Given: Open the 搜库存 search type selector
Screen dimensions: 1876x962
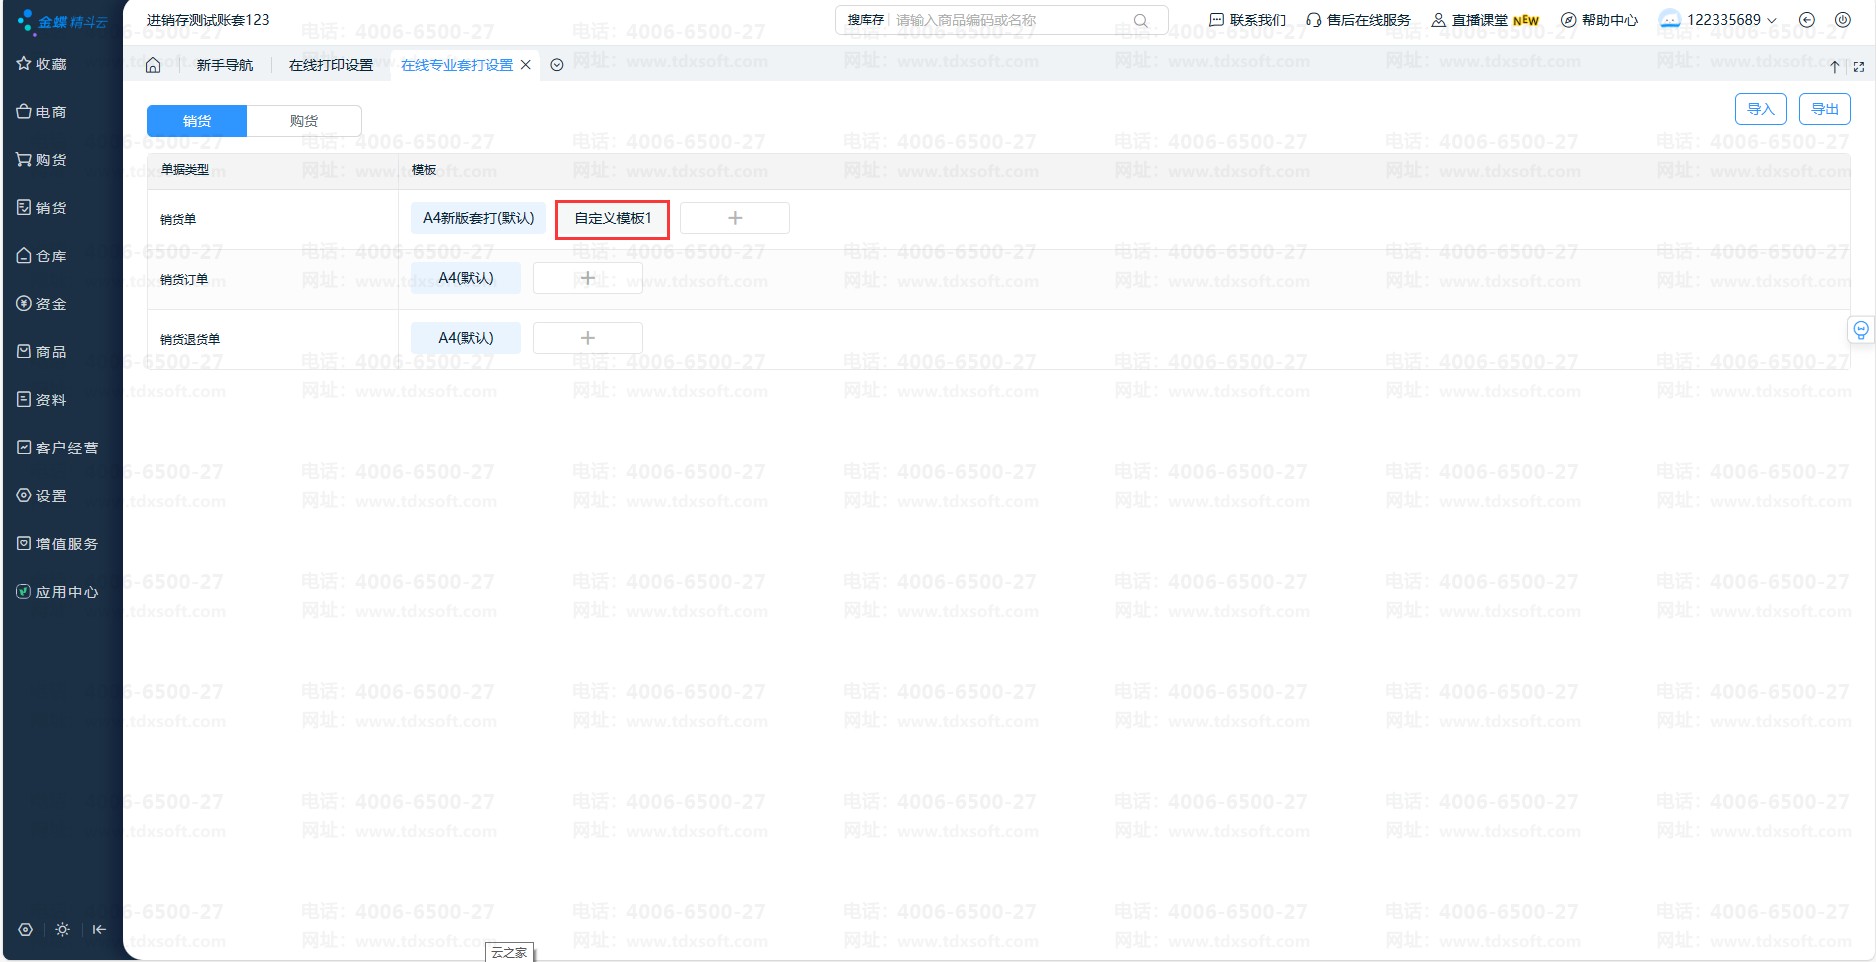Looking at the screenshot, I should (865, 20).
